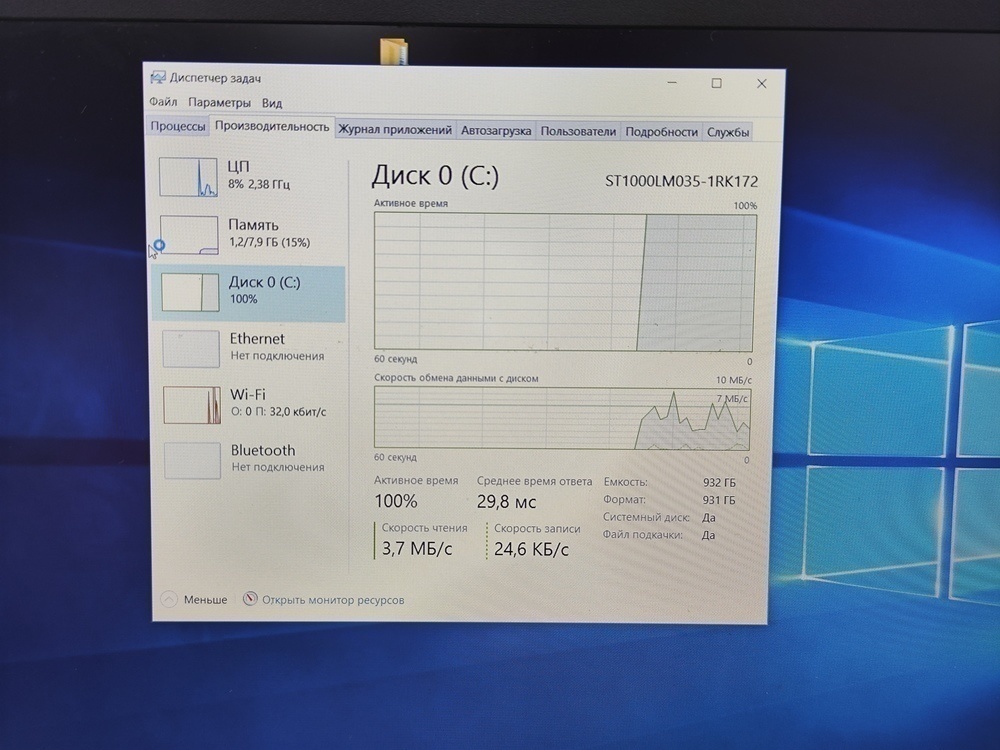Image resolution: width=1000 pixels, height=750 pixels.
Task: Click the 8% 2,38 ГГц CPU value
Action: tap(258, 184)
